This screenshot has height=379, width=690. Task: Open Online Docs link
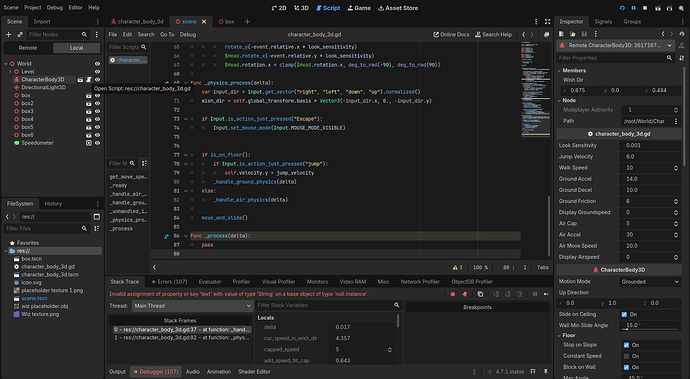[x=451, y=34]
